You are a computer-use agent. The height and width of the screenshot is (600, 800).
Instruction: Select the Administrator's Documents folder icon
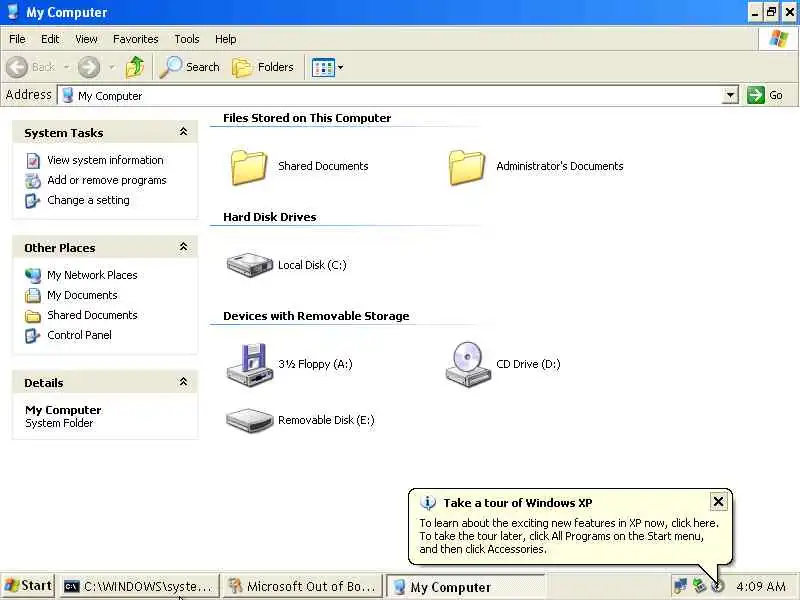467,167
